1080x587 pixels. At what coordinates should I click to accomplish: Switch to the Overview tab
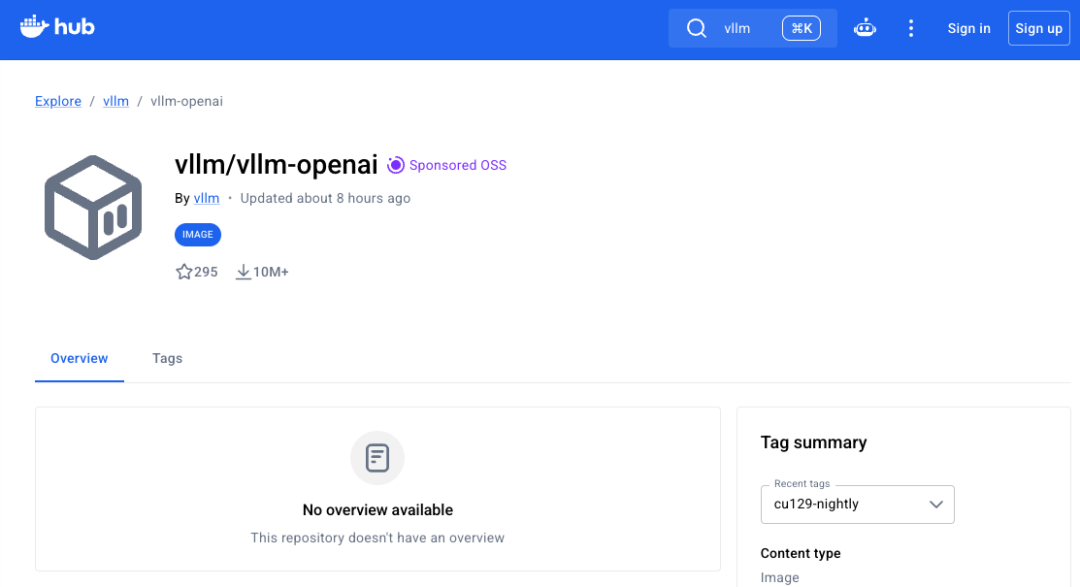[79, 358]
